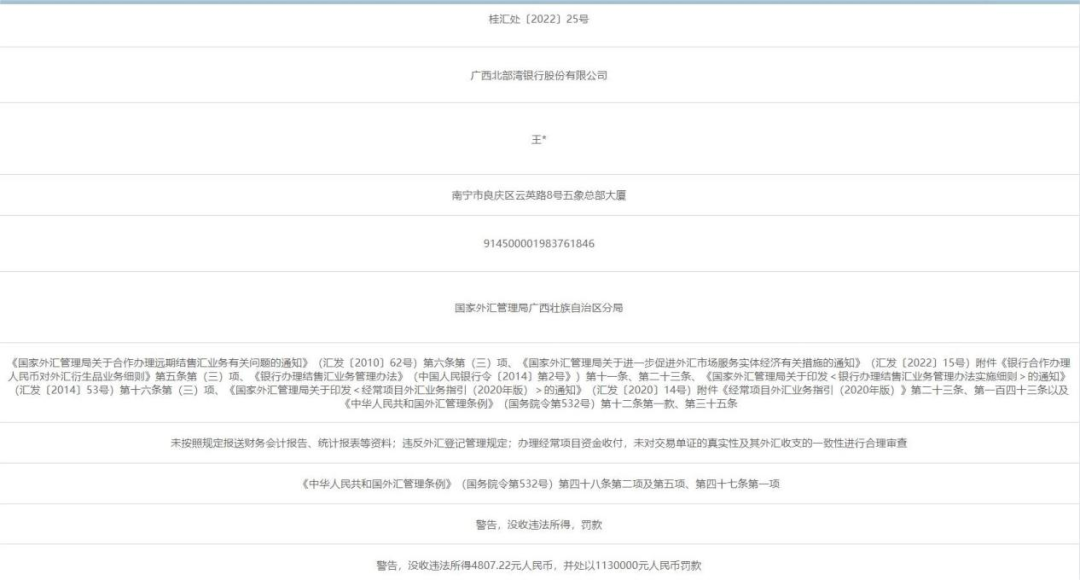
Task: Click the regulation paragraph starting 《国家外汇管理局关于合作办理远期结售汇
Action: (539, 383)
